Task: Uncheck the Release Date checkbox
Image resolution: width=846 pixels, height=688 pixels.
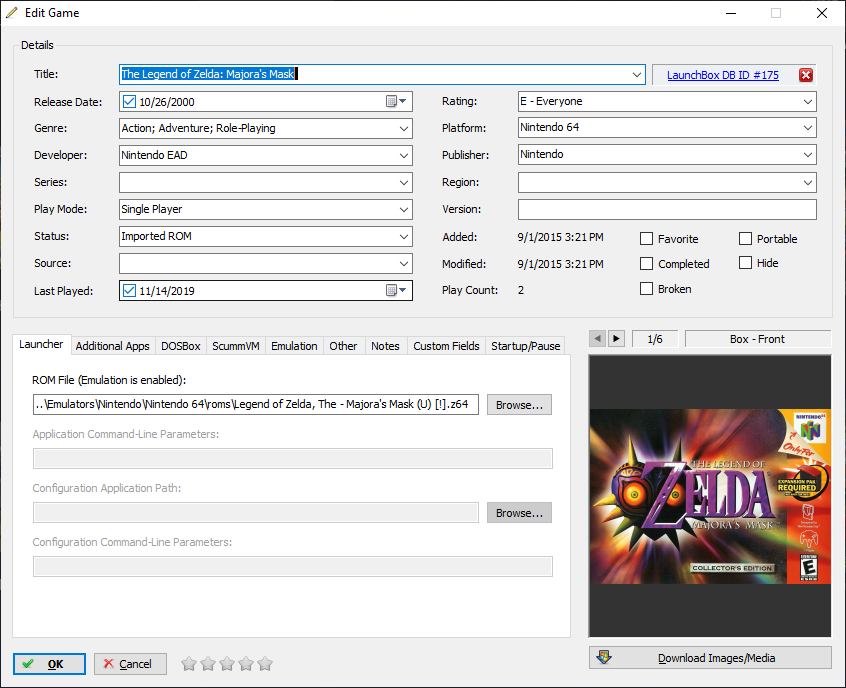Action: pos(129,101)
